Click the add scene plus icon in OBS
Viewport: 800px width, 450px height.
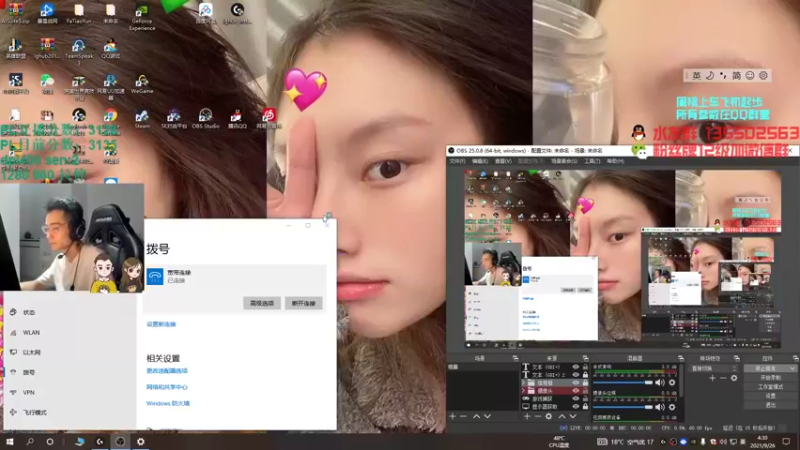pos(452,416)
